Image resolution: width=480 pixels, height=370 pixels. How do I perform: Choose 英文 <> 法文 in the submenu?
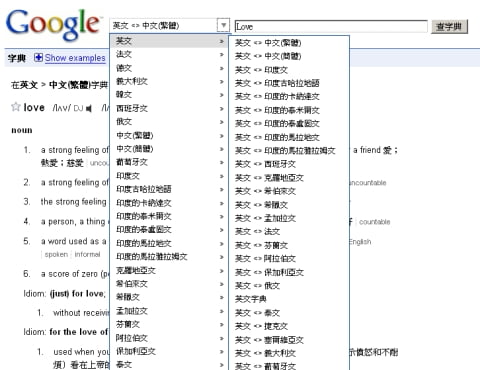tap(289, 232)
